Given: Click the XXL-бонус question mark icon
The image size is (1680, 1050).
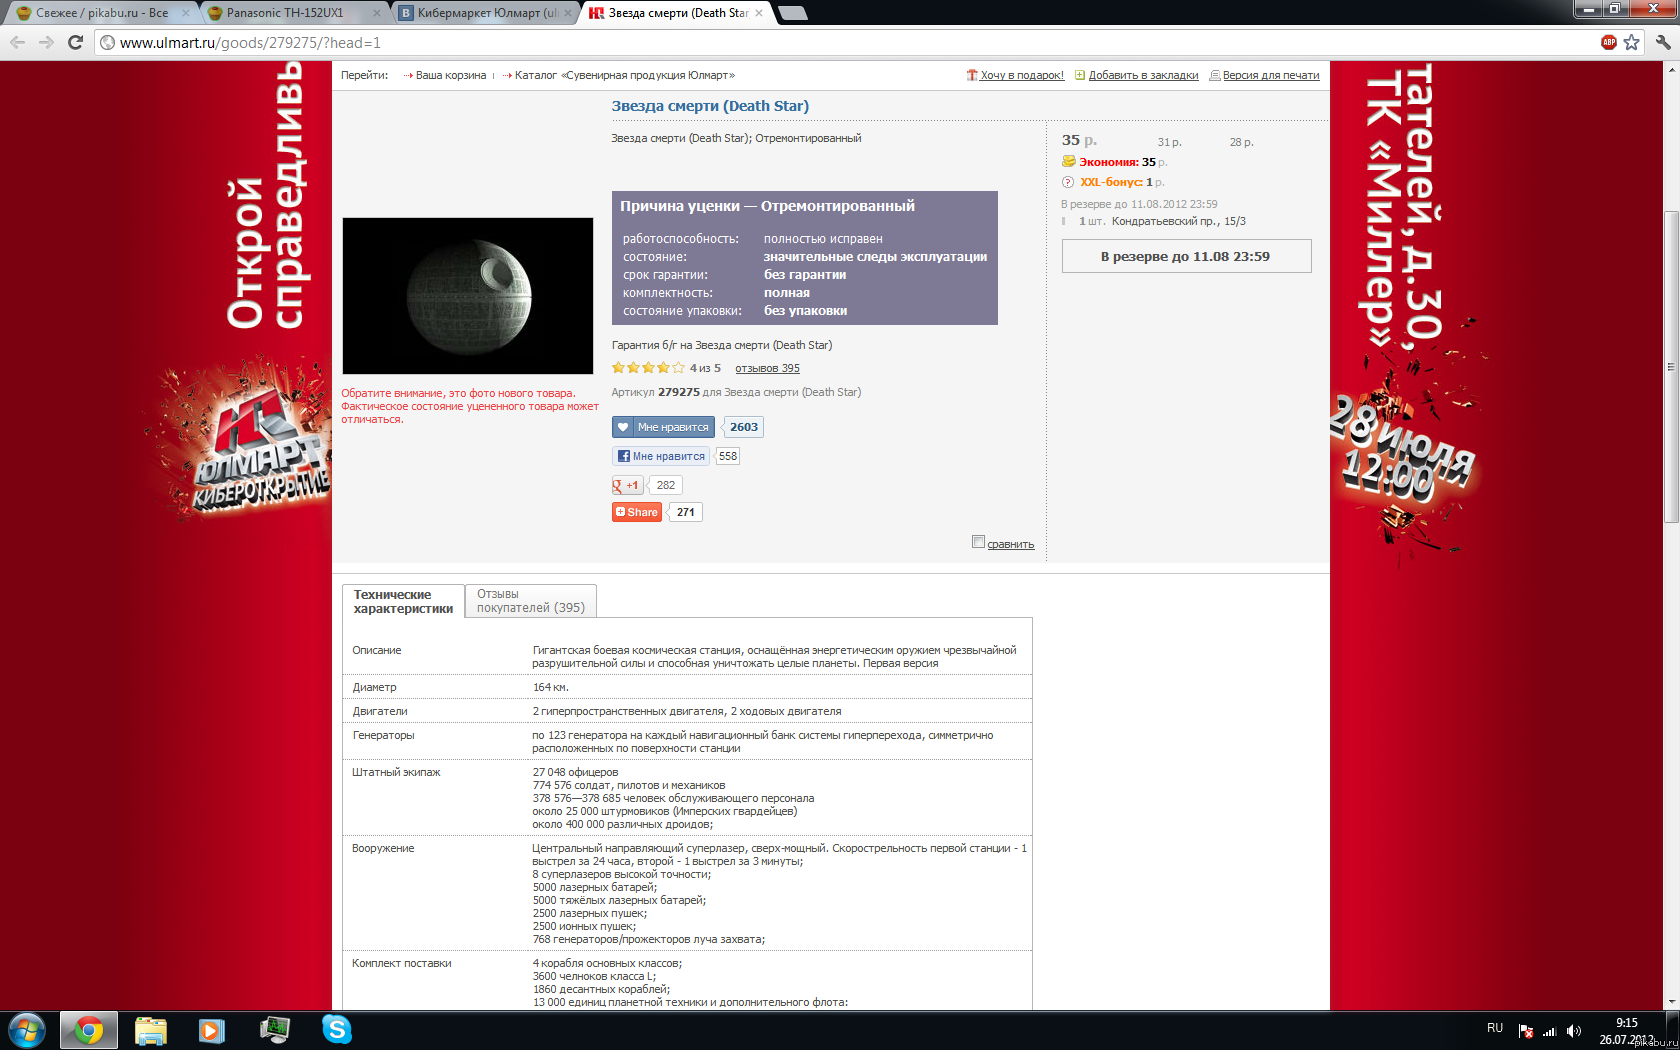Looking at the screenshot, I should tap(1067, 182).
